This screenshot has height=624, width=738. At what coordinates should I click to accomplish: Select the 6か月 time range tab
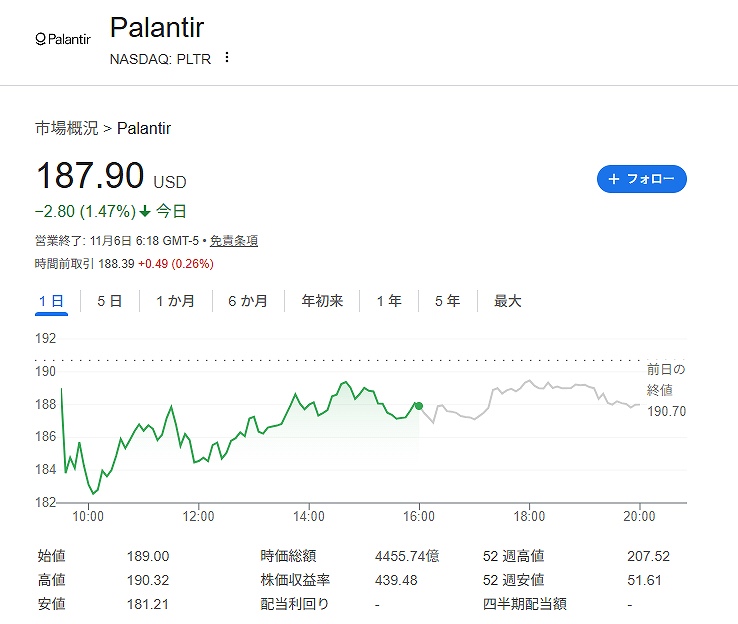(247, 301)
